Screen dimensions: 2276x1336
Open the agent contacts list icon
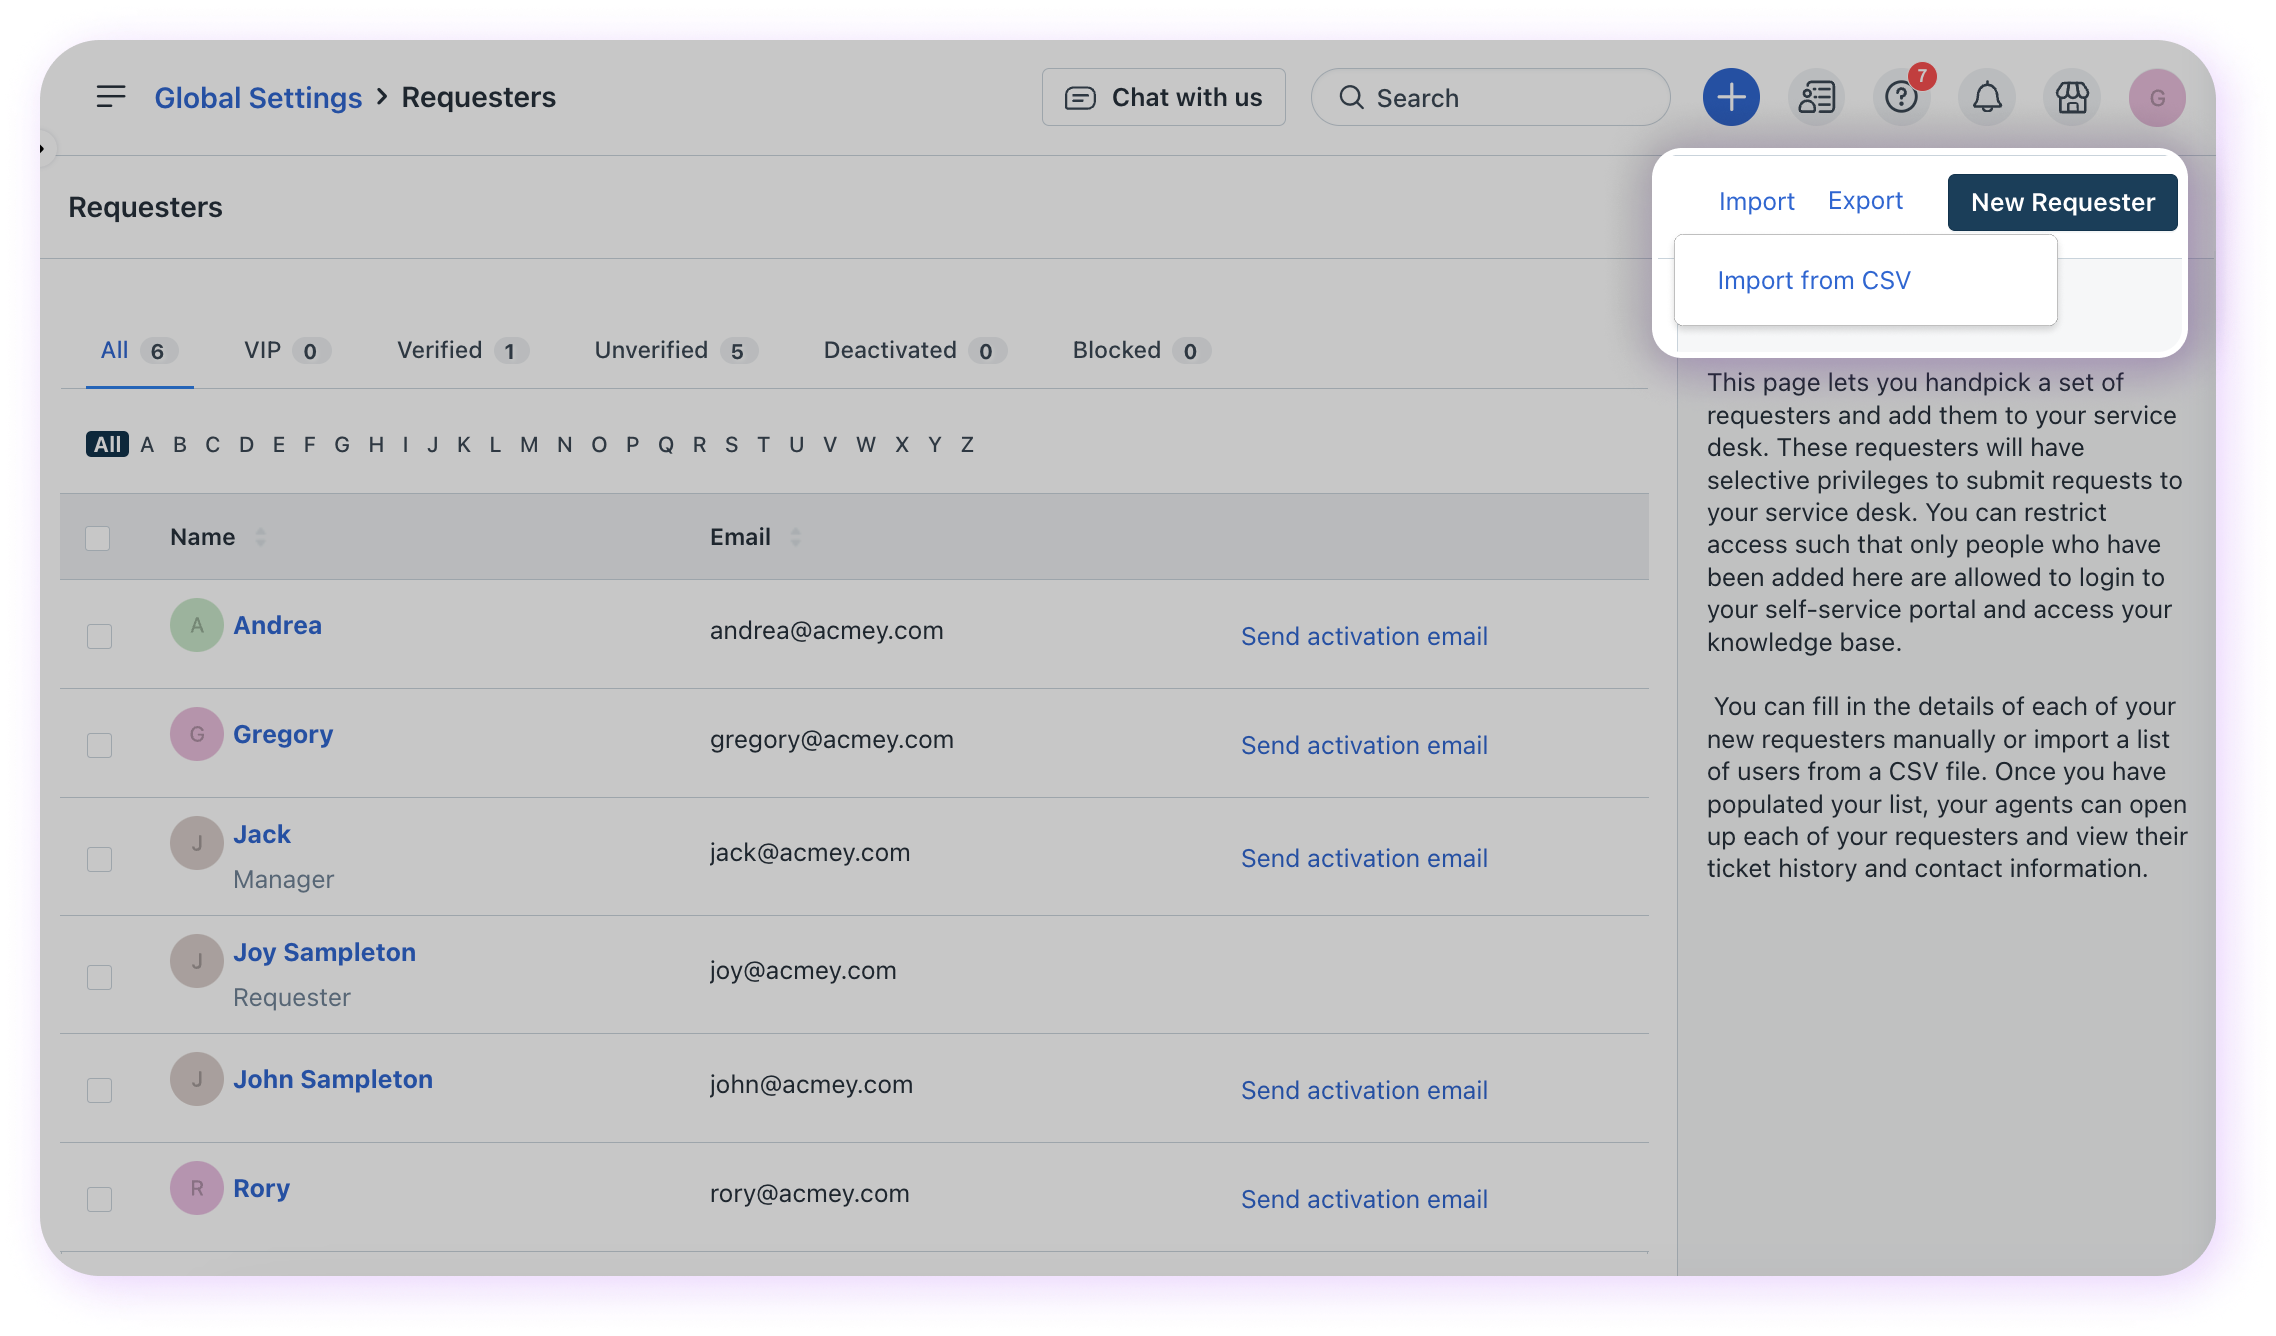click(1816, 97)
